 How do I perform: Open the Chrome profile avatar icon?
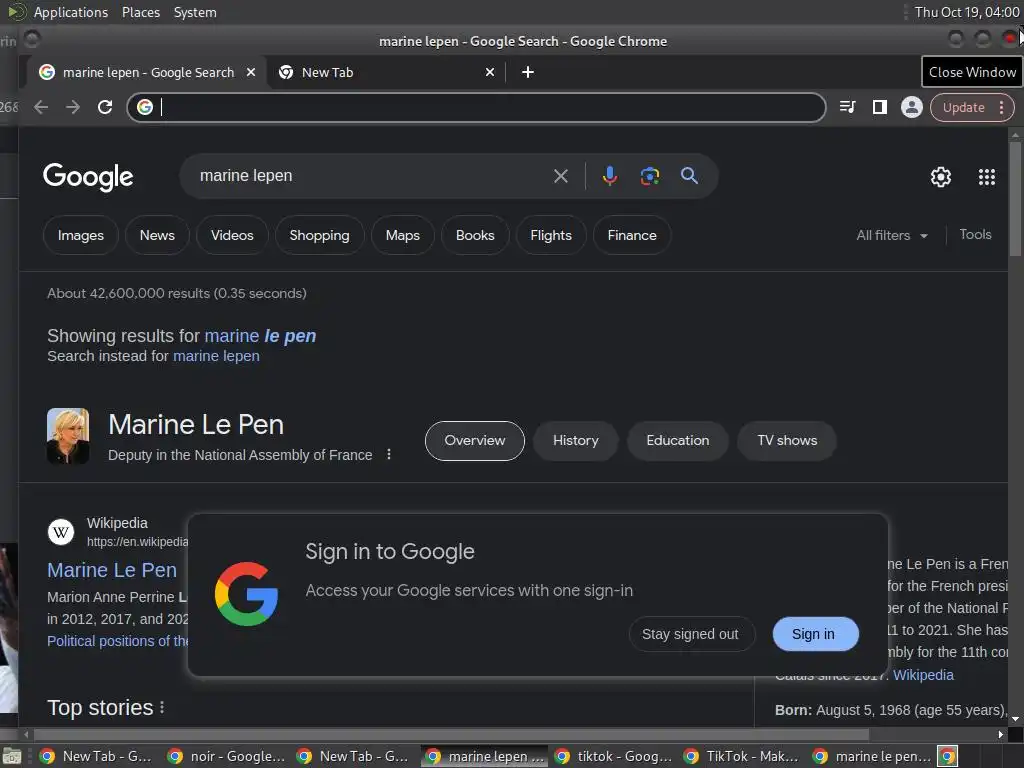point(912,107)
